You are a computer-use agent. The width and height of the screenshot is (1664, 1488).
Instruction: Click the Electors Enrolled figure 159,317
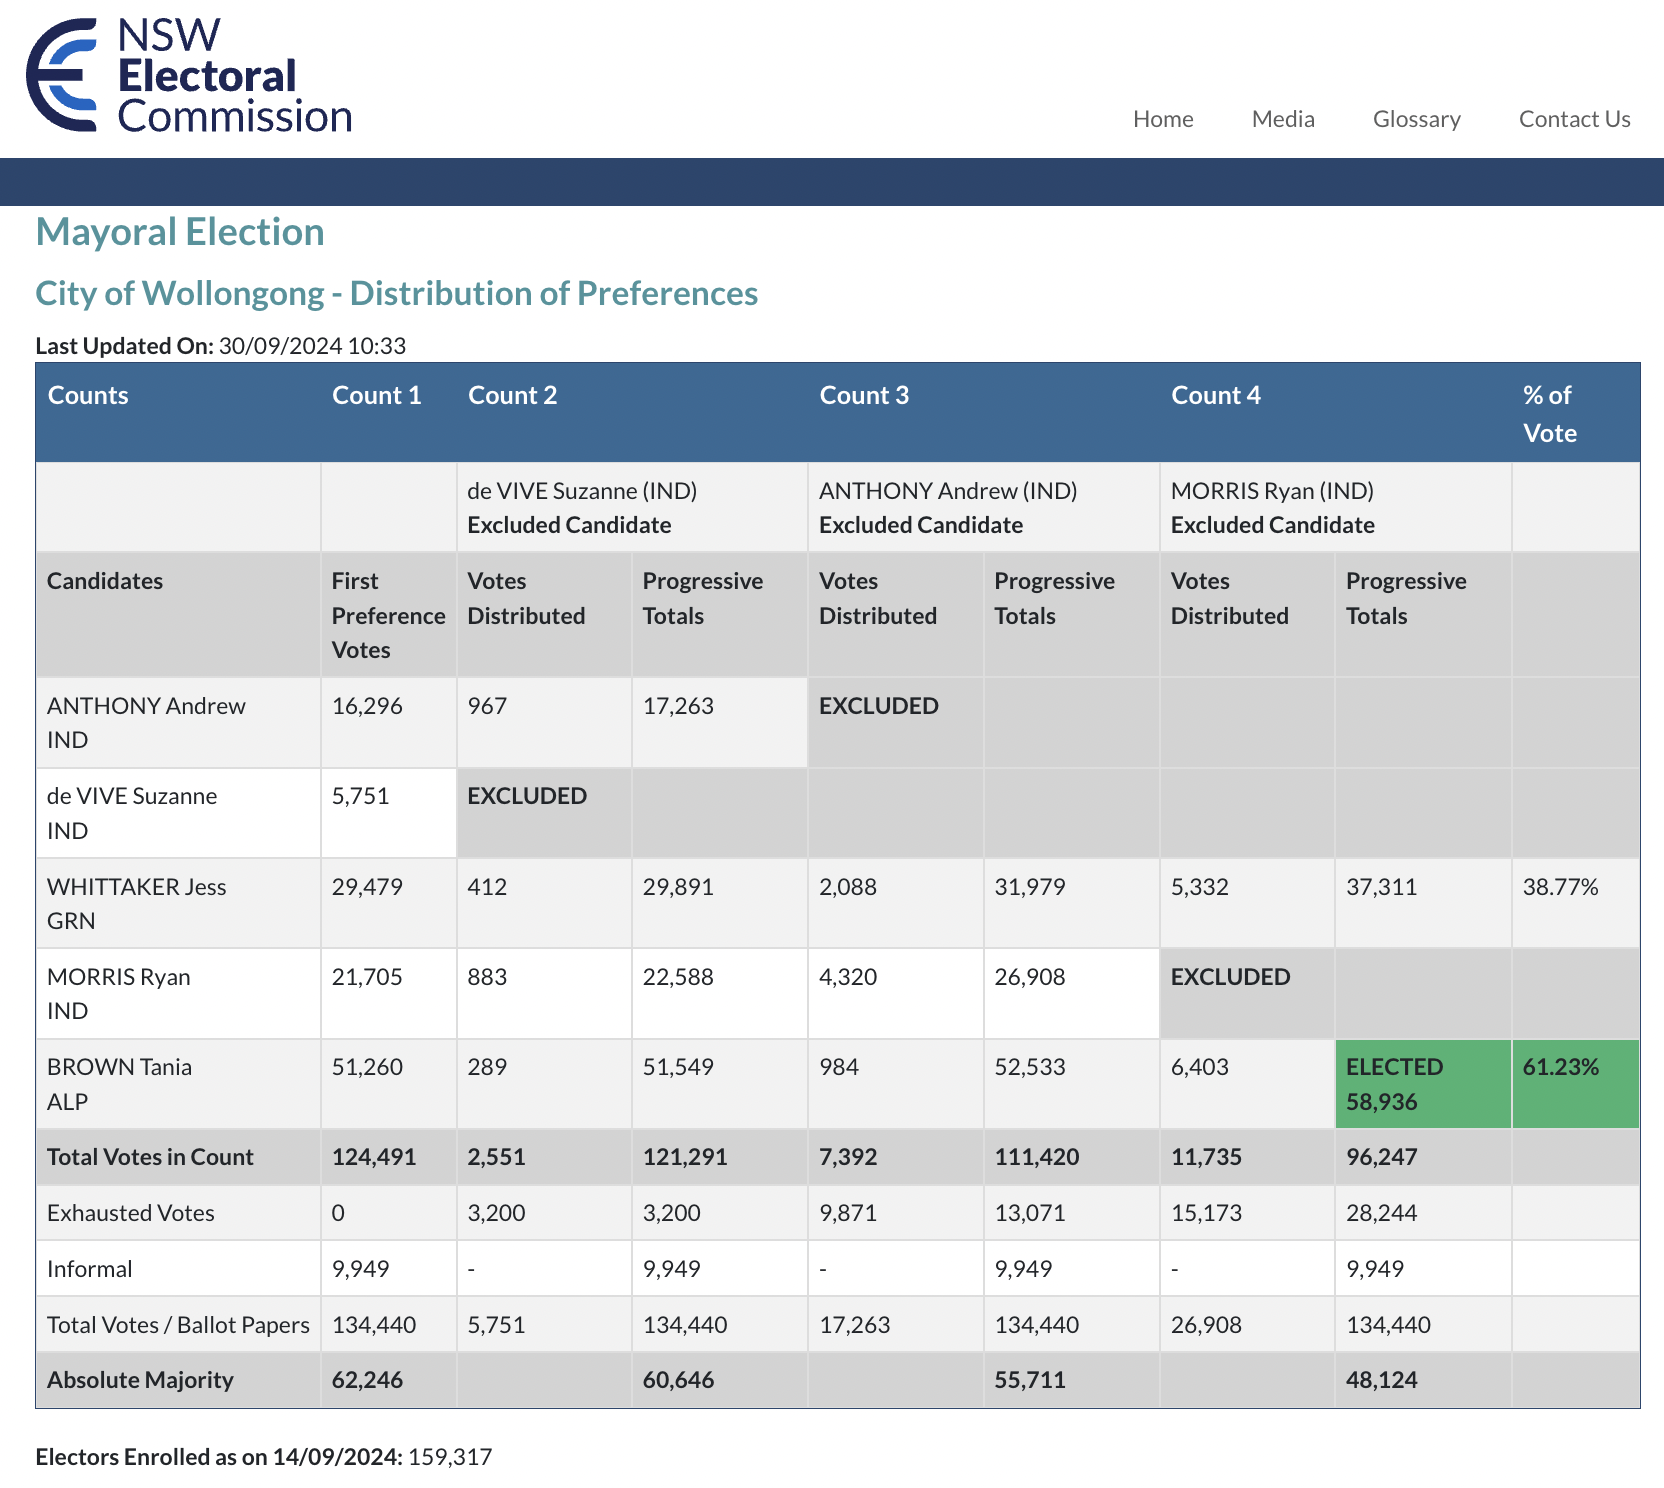tap(450, 1457)
